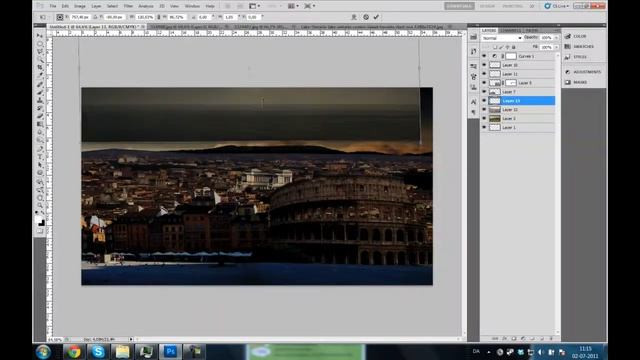
Task: Hide Layer 1 at the bottom
Action: 484,127
